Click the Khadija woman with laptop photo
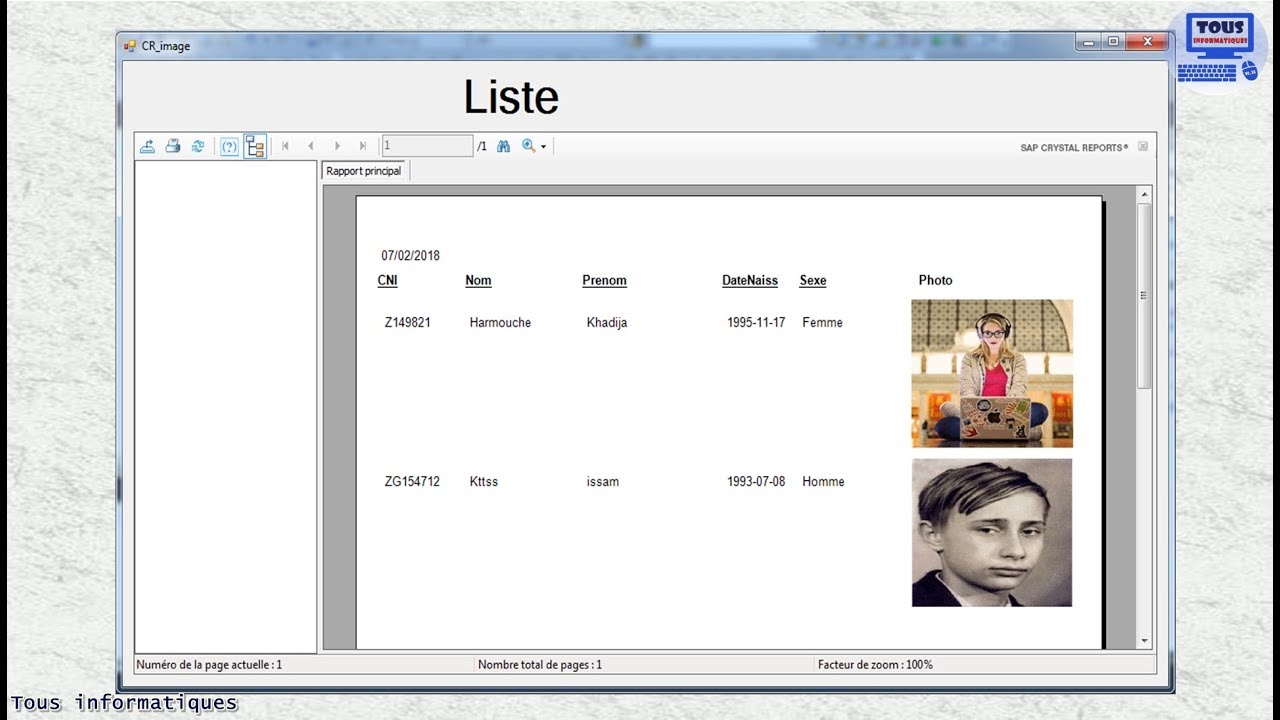The image size is (1280, 720). (x=992, y=373)
